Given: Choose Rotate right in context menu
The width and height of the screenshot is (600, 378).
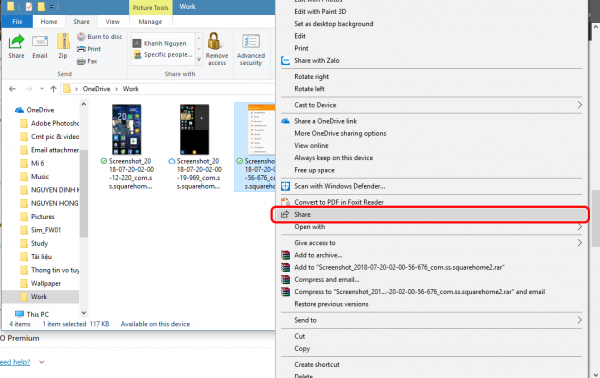Looking at the screenshot, I should [x=311, y=77].
